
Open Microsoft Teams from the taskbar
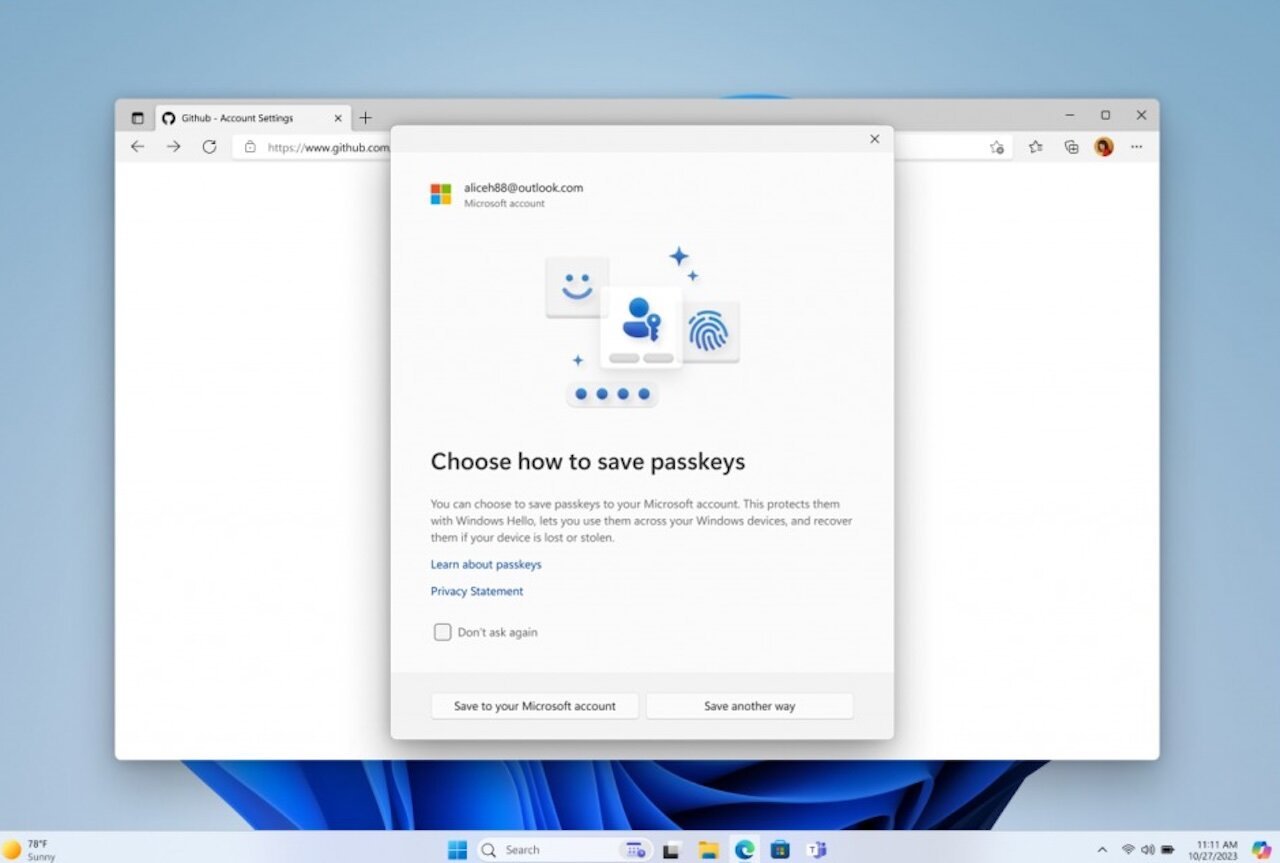817,850
